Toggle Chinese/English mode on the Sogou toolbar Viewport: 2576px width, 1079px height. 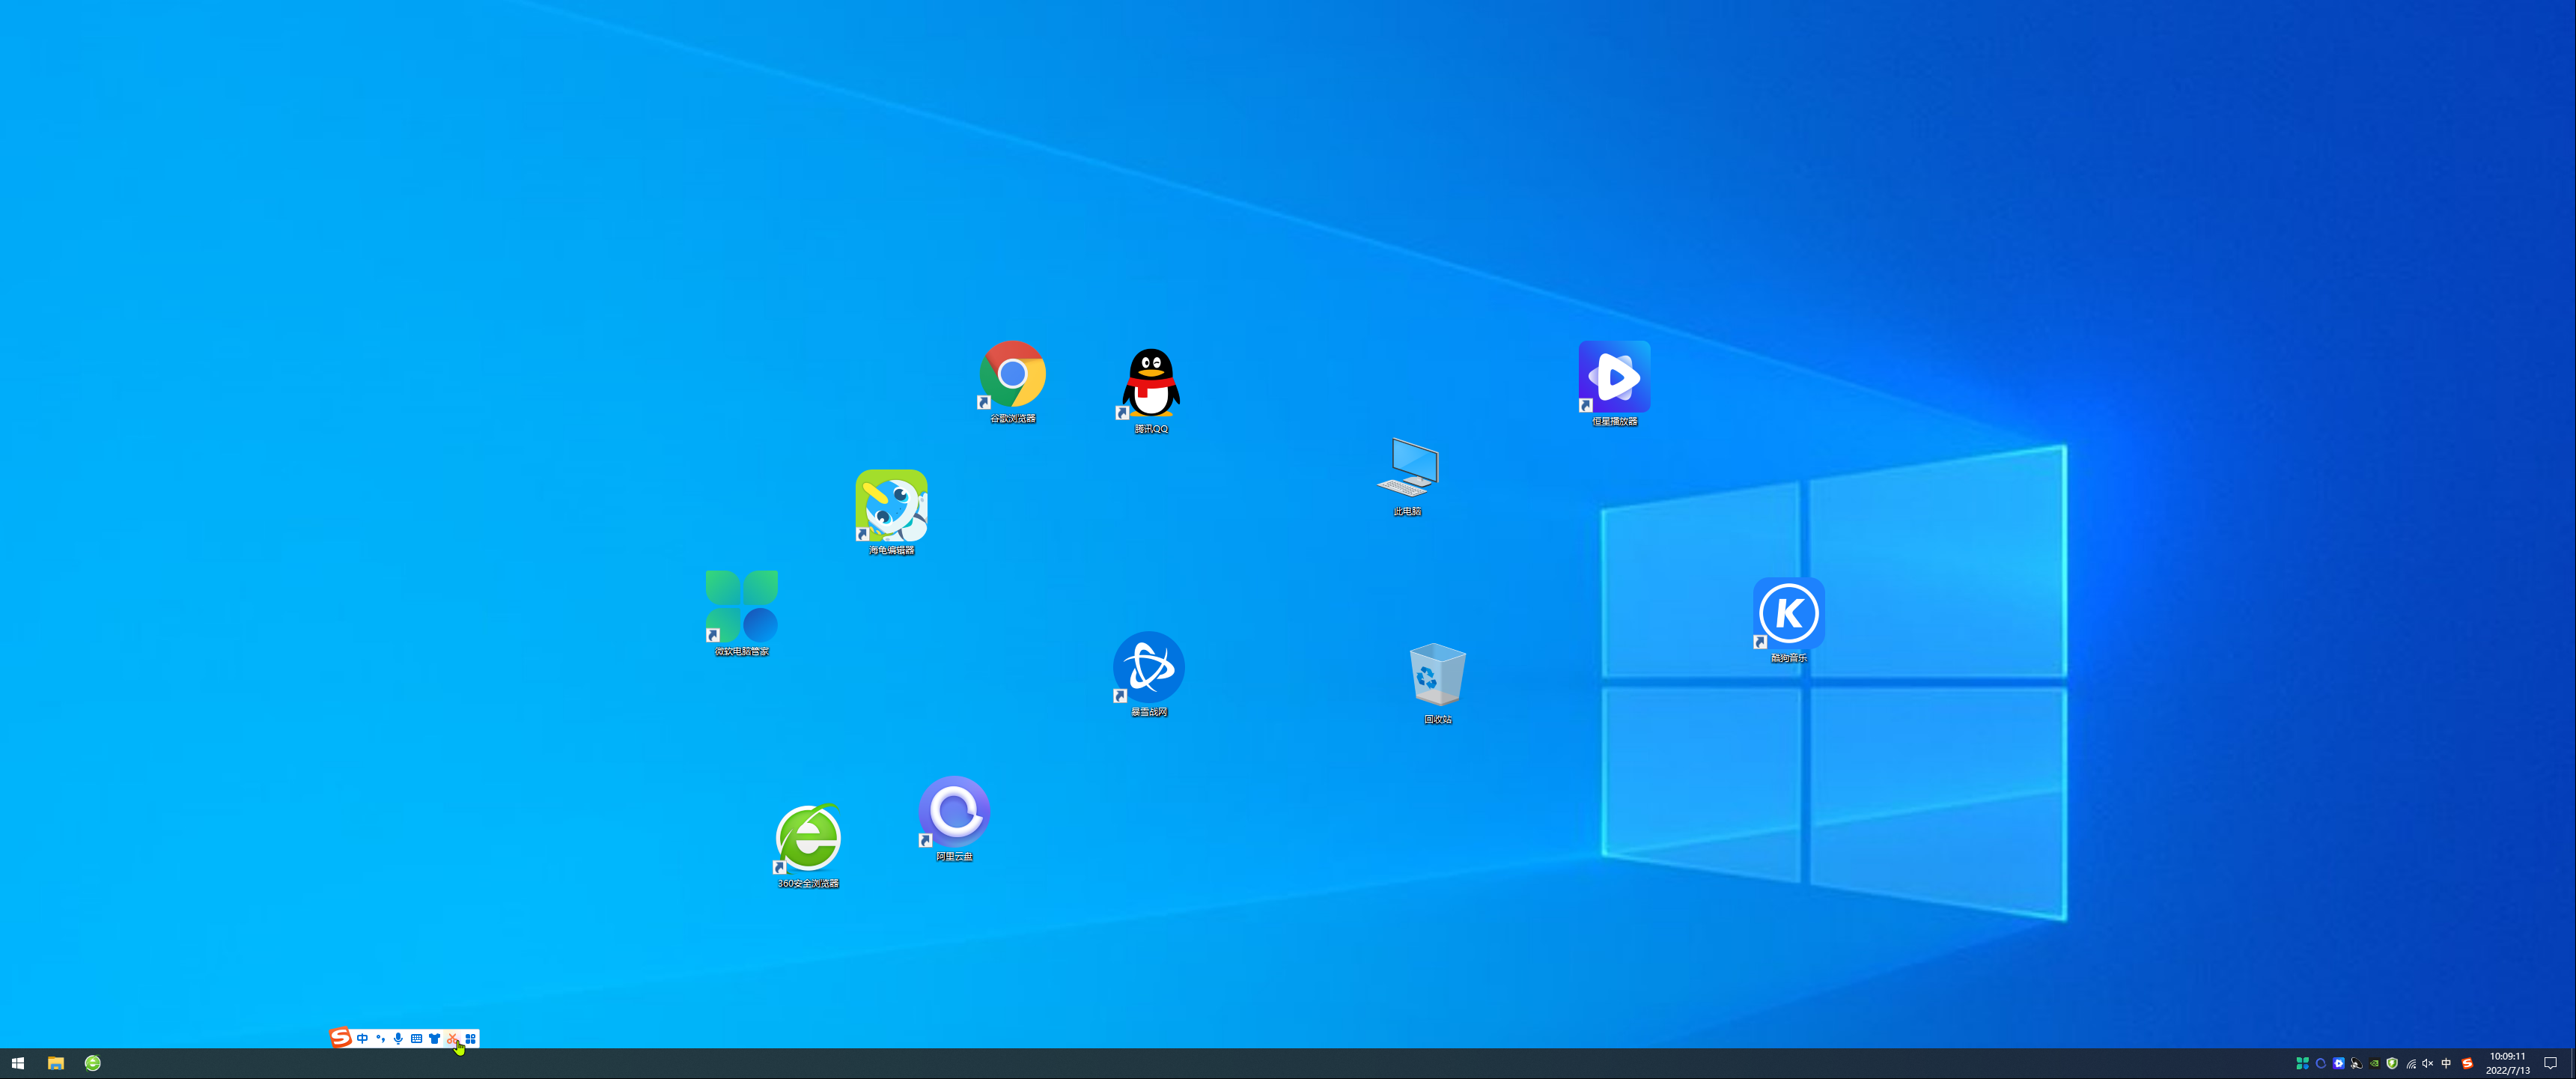(x=362, y=1038)
